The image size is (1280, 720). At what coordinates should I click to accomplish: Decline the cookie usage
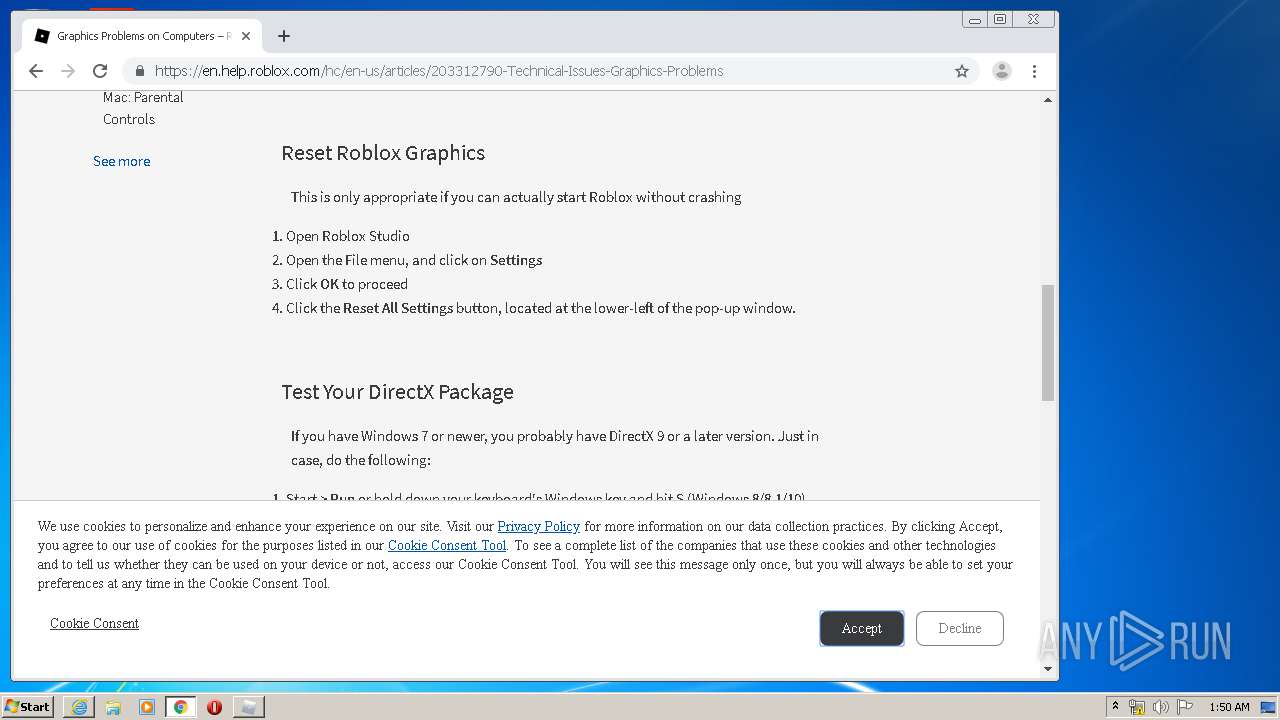(x=960, y=628)
